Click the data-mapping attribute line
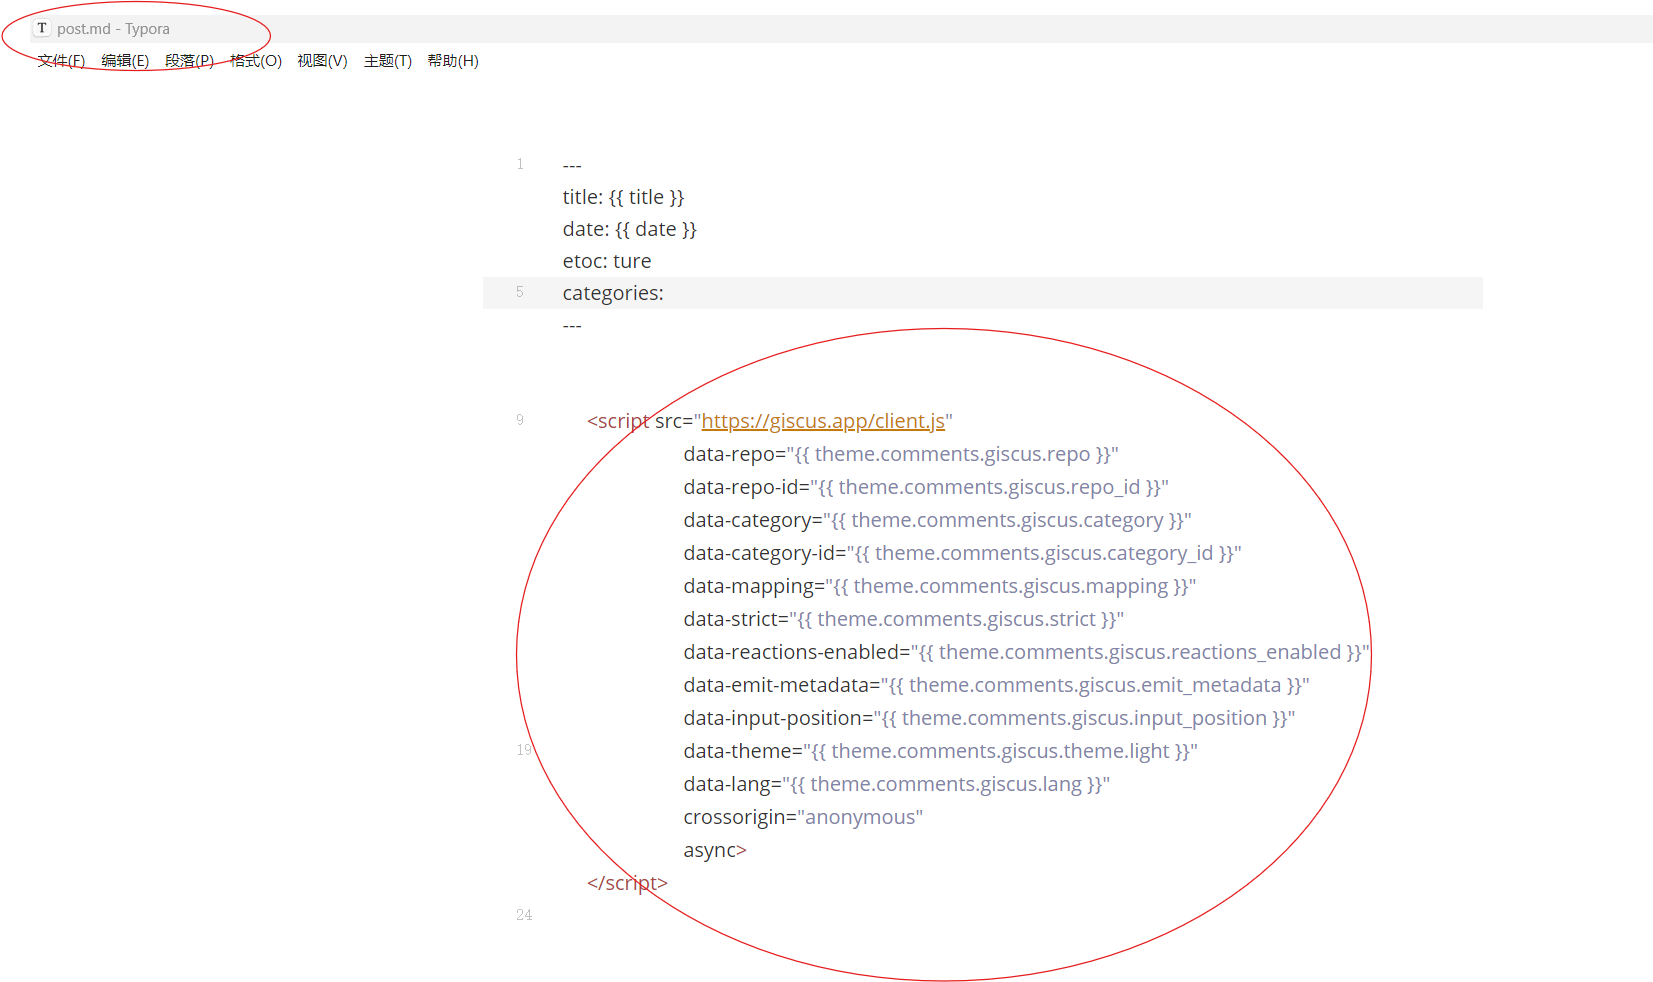This screenshot has width=1653, height=982. click(939, 586)
